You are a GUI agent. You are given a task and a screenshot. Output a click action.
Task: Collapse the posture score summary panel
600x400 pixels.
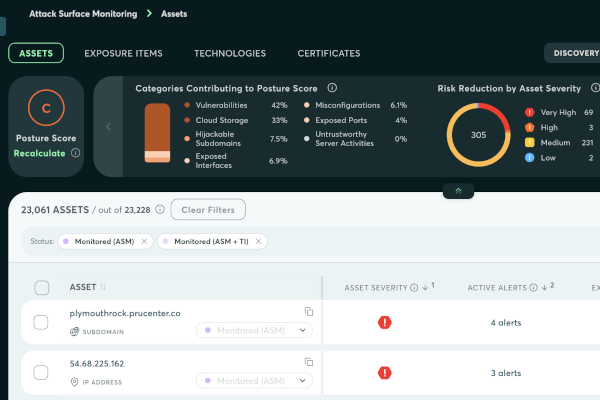pos(458,190)
